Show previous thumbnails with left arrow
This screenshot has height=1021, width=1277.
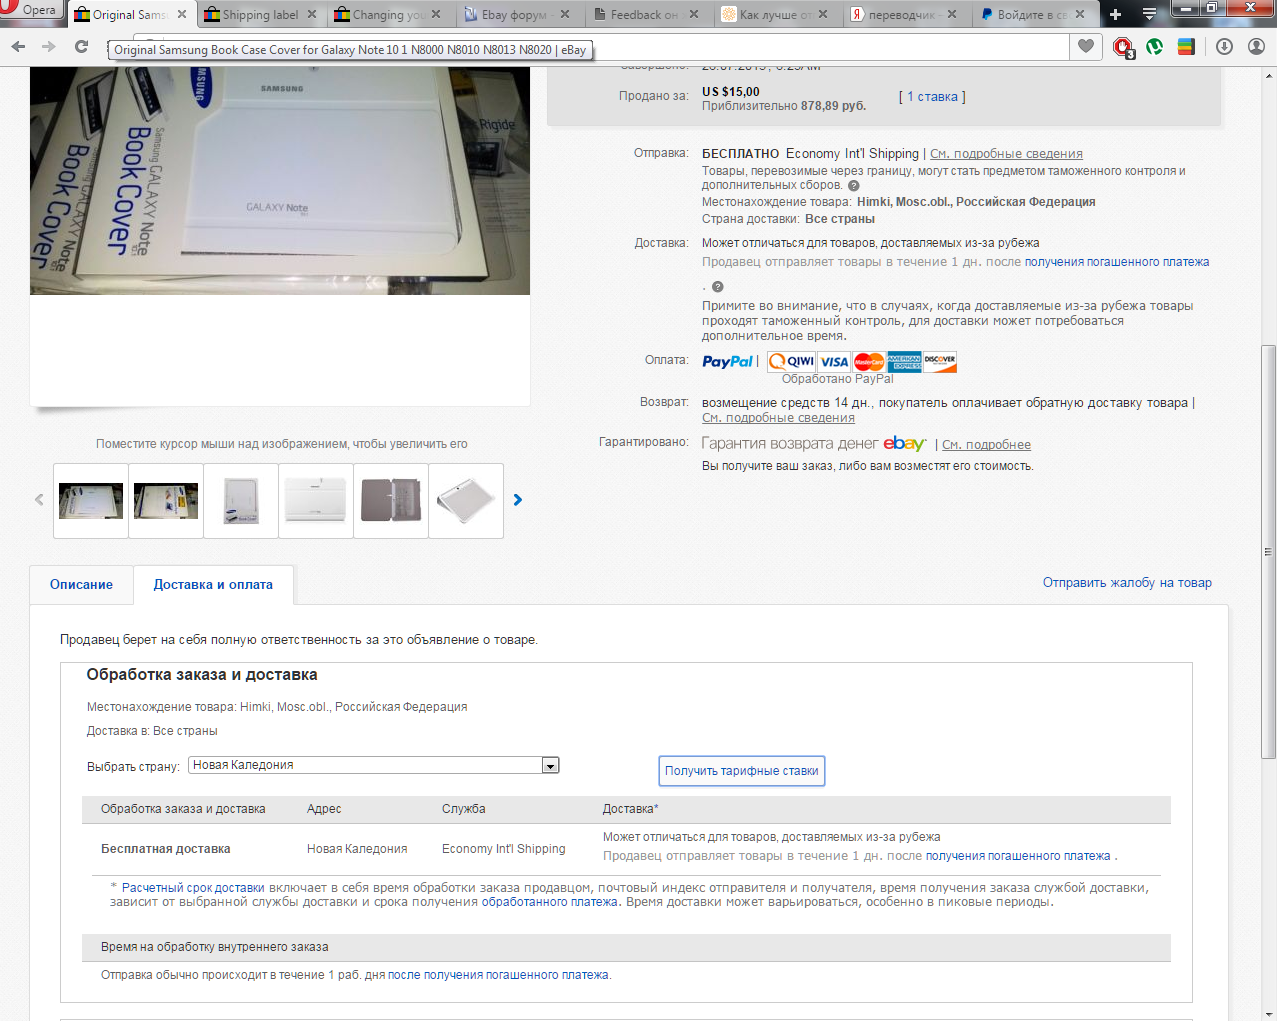pyautogui.click(x=39, y=500)
